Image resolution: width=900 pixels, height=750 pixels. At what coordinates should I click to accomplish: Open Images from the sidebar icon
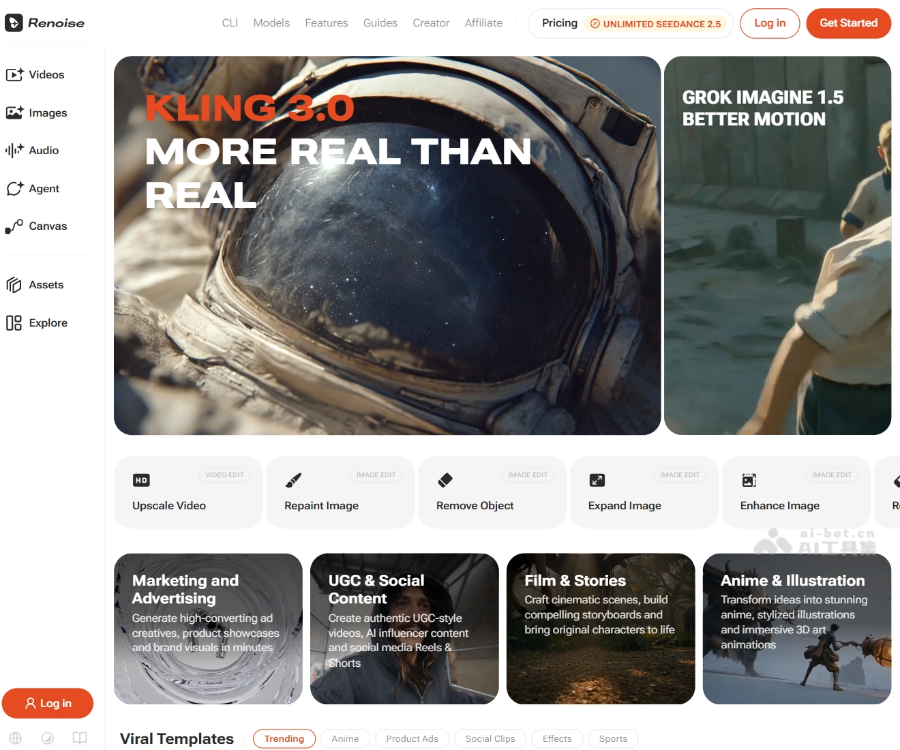pos(14,112)
